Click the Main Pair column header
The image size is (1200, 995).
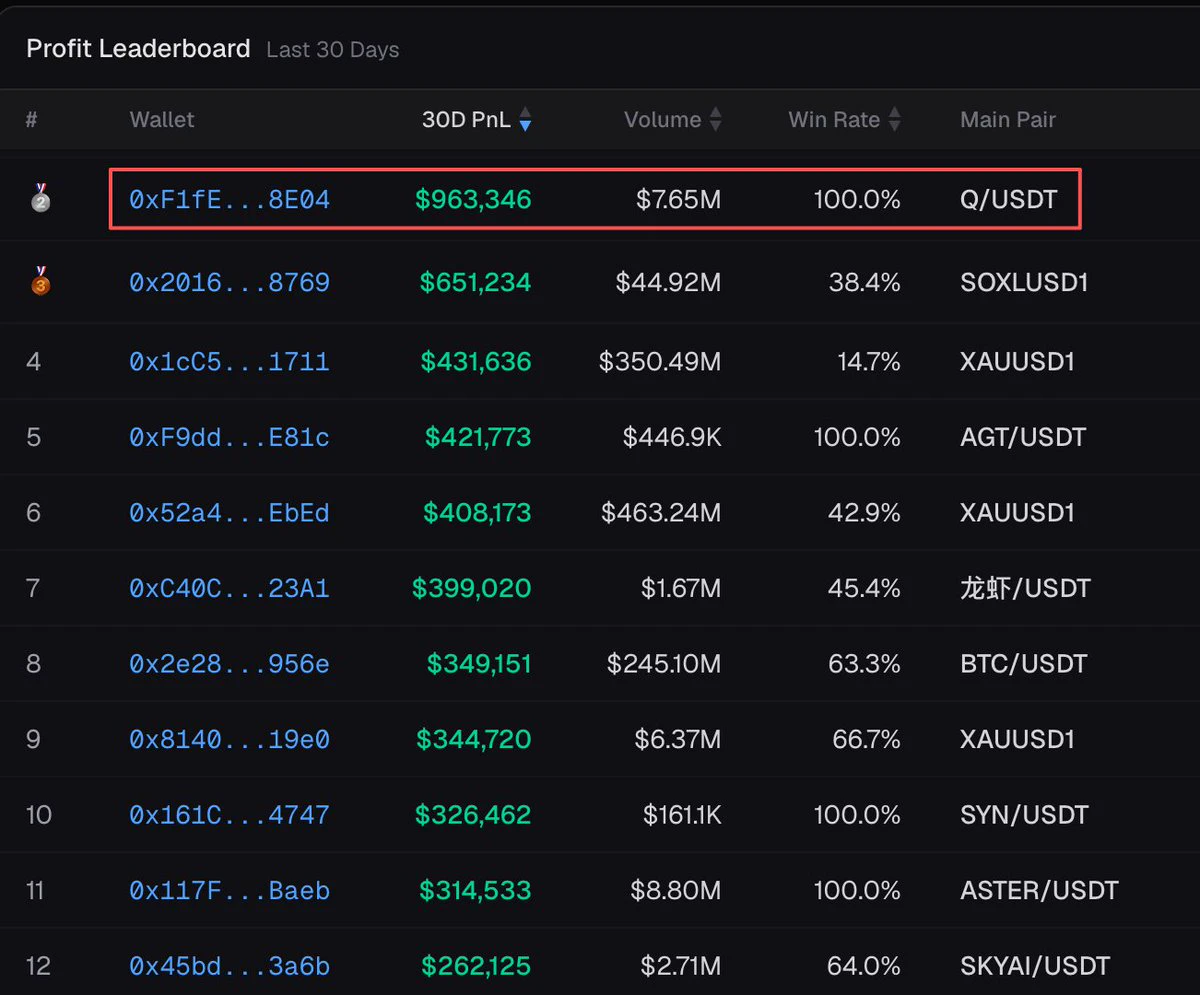pos(1008,120)
